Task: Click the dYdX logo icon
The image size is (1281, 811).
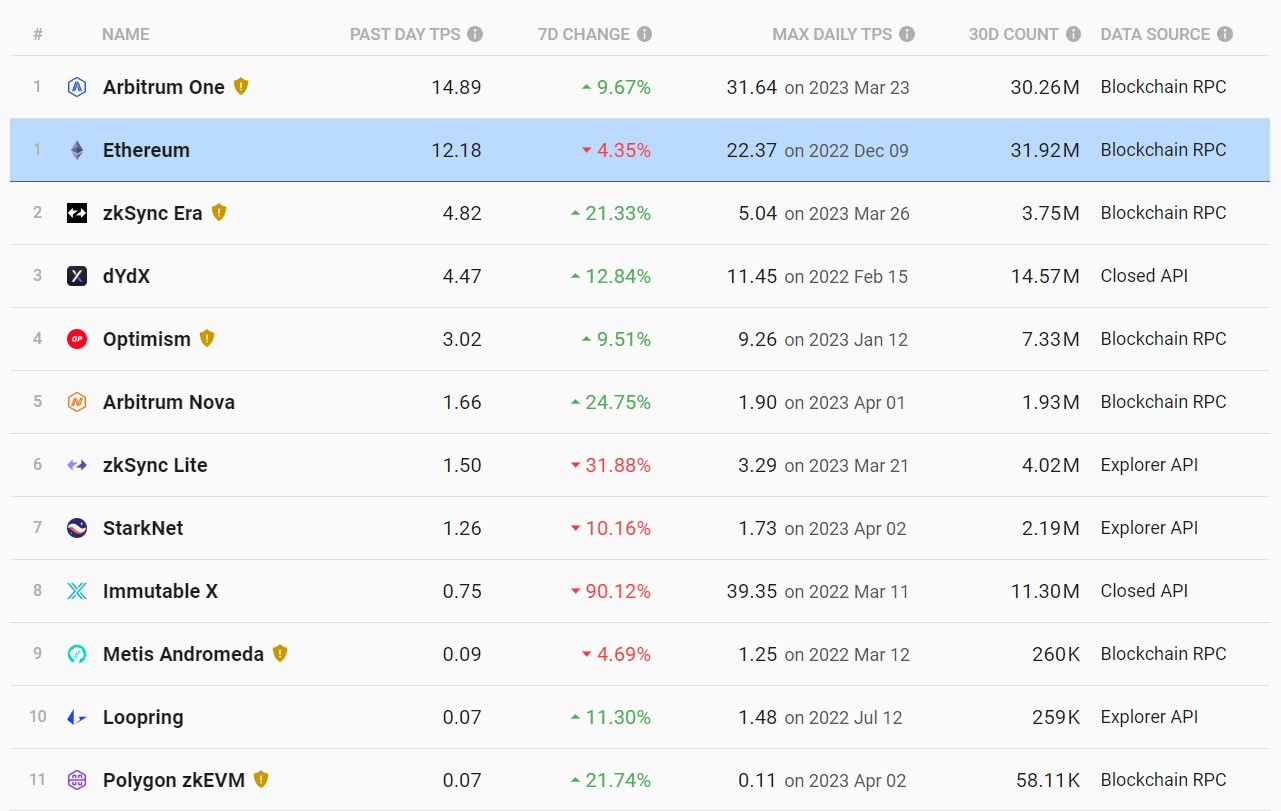Action: point(77,276)
